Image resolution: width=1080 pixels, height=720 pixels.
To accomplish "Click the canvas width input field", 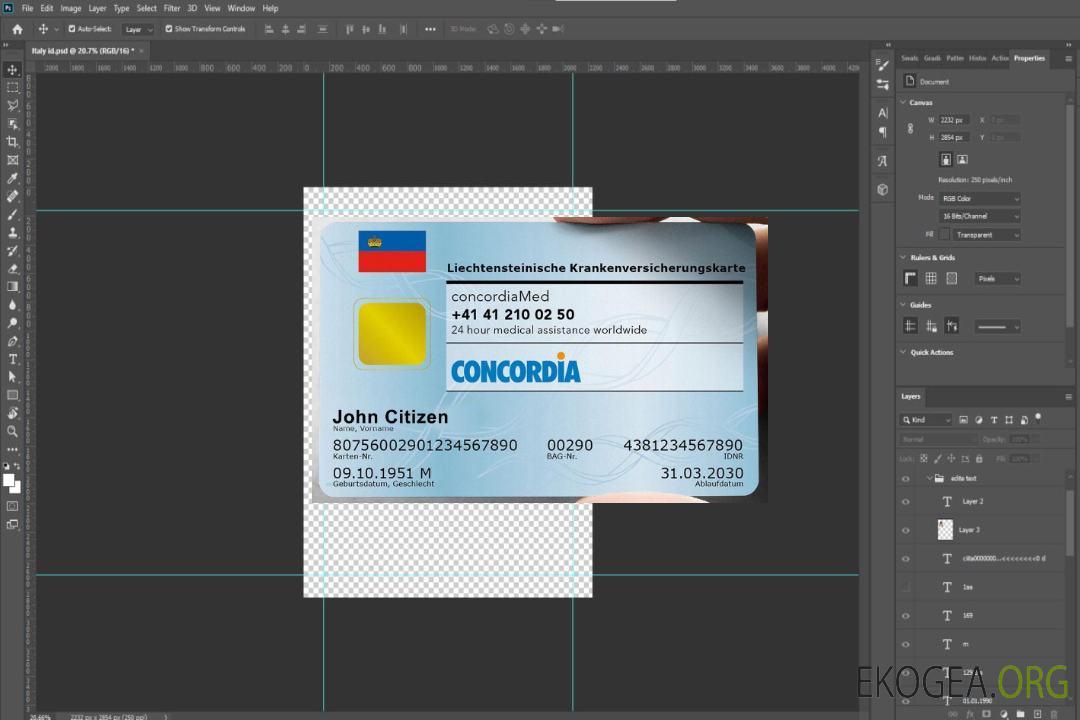I will 953,120.
